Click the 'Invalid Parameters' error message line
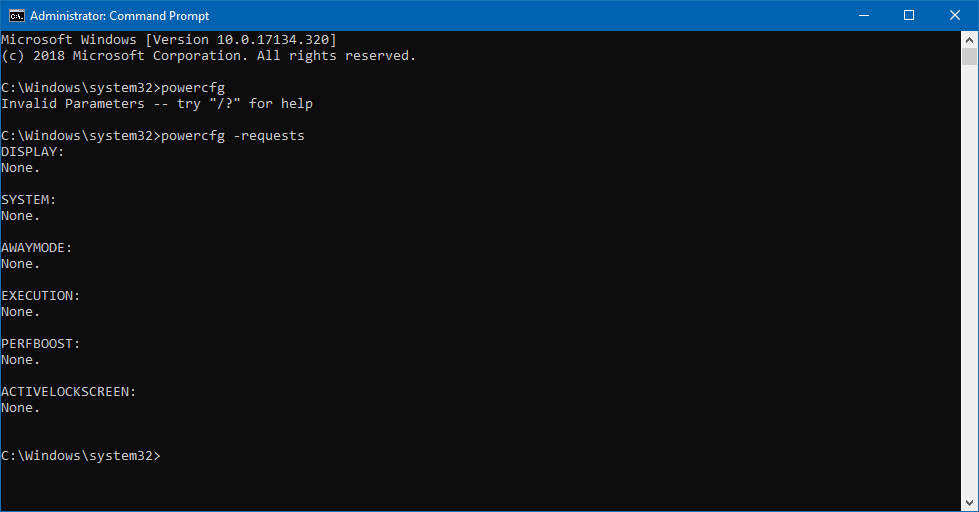The height and width of the screenshot is (512, 979). [x=157, y=104]
